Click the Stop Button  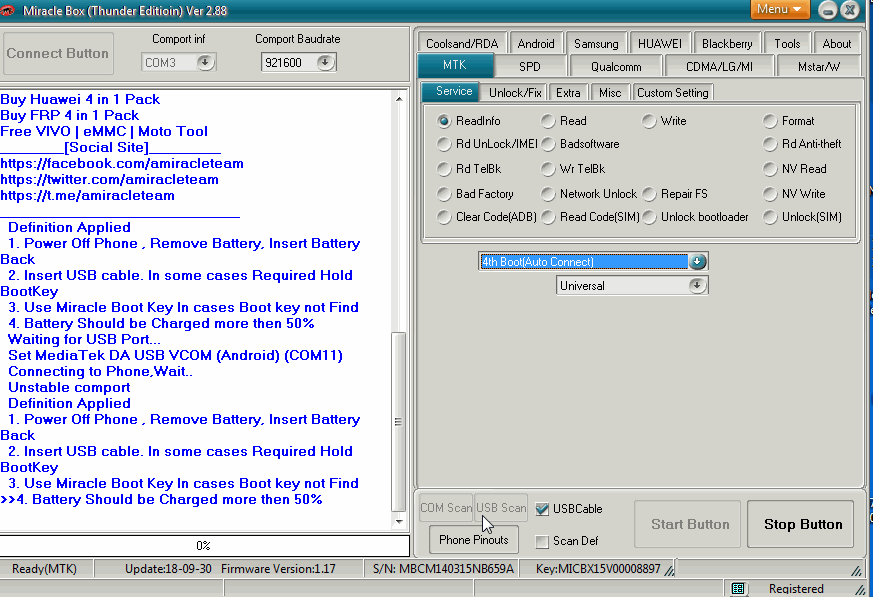pos(801,524)
